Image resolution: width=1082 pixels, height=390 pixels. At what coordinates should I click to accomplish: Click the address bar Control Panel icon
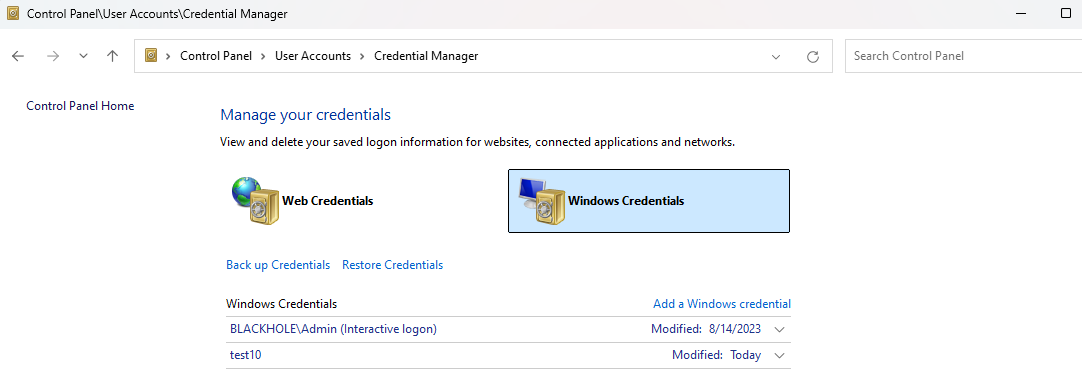(x=151, y=56)
